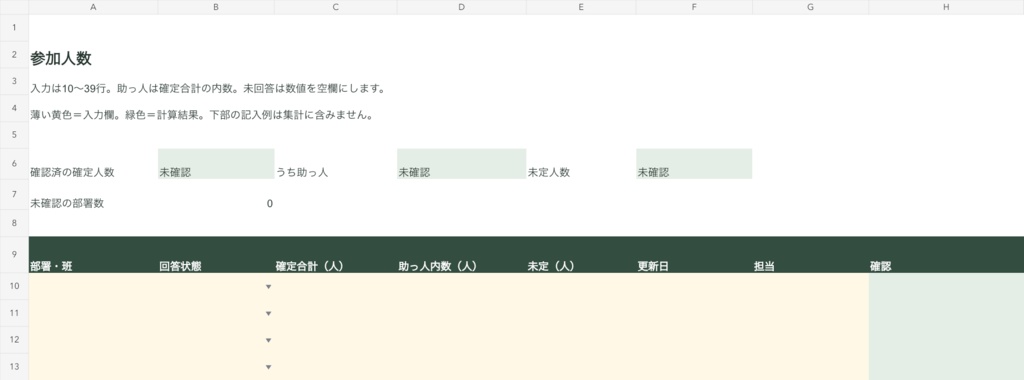Select row 11 header

pos(14,313)
